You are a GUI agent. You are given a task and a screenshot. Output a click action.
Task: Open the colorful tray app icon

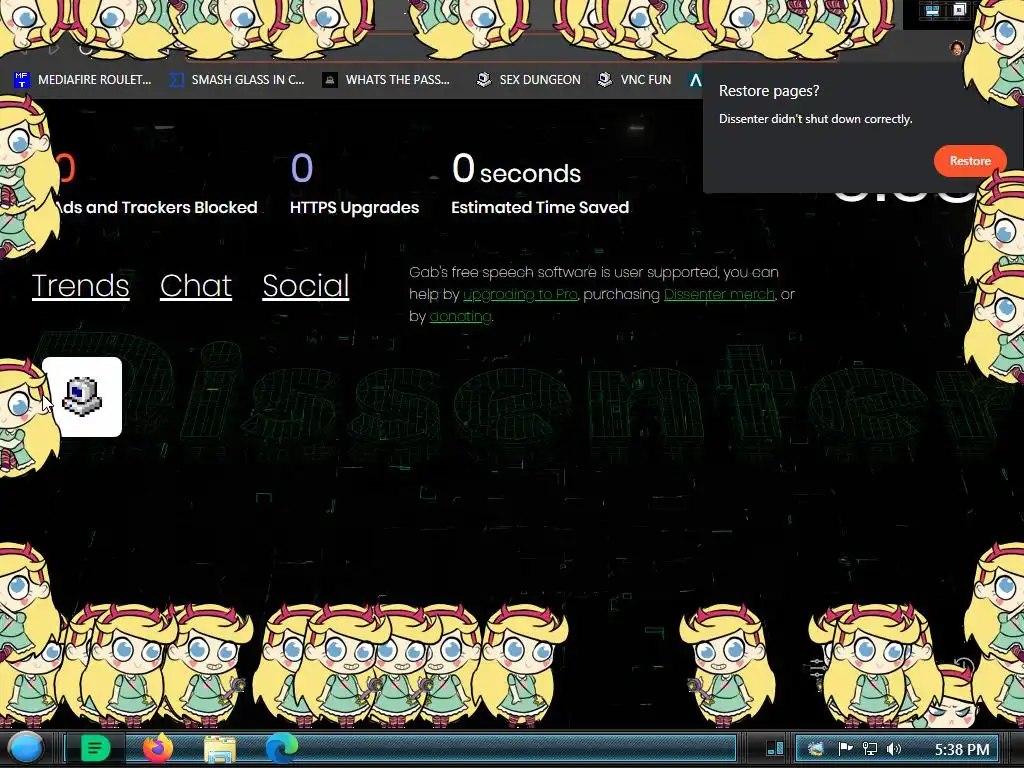click(816, 748)
